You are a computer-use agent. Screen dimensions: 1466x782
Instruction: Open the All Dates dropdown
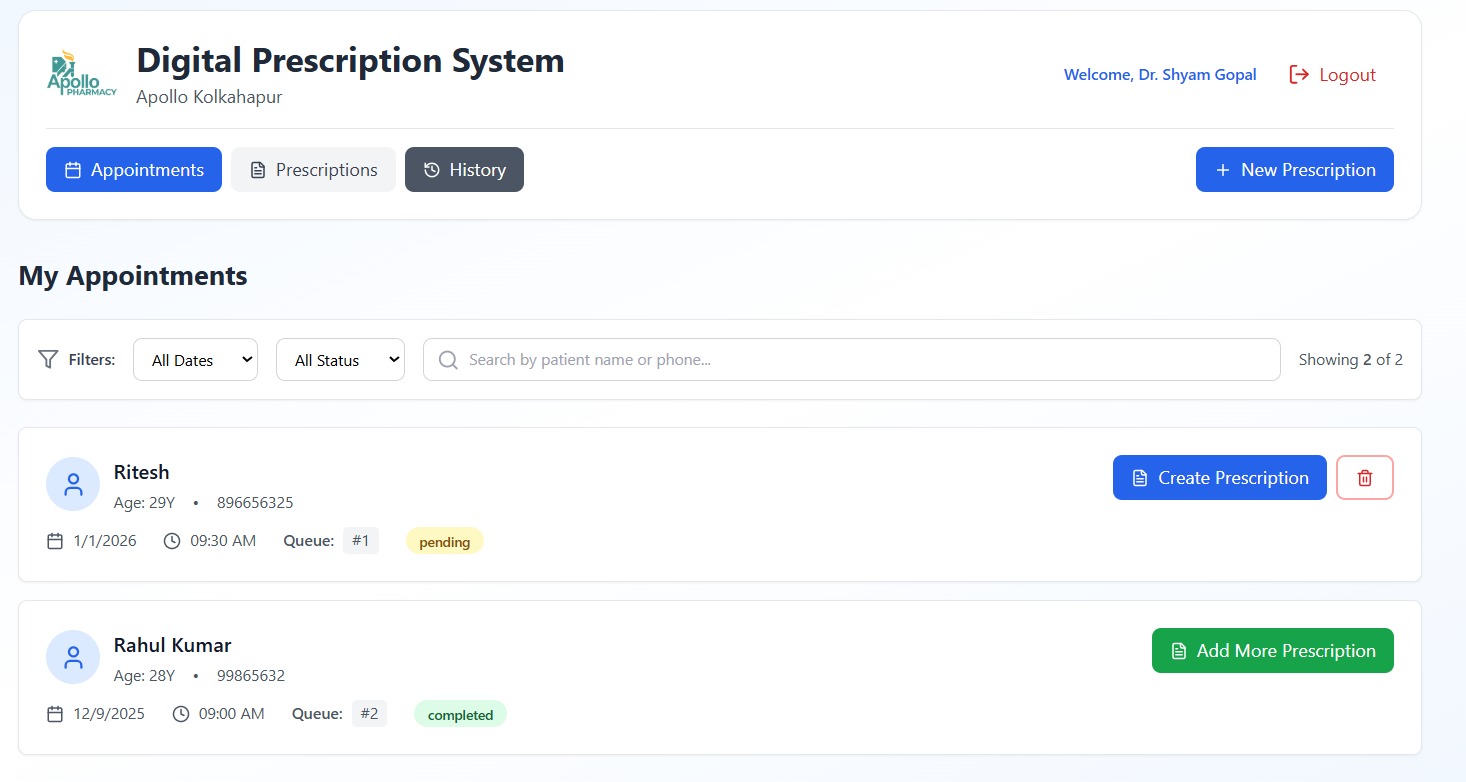tap(195, 360)
